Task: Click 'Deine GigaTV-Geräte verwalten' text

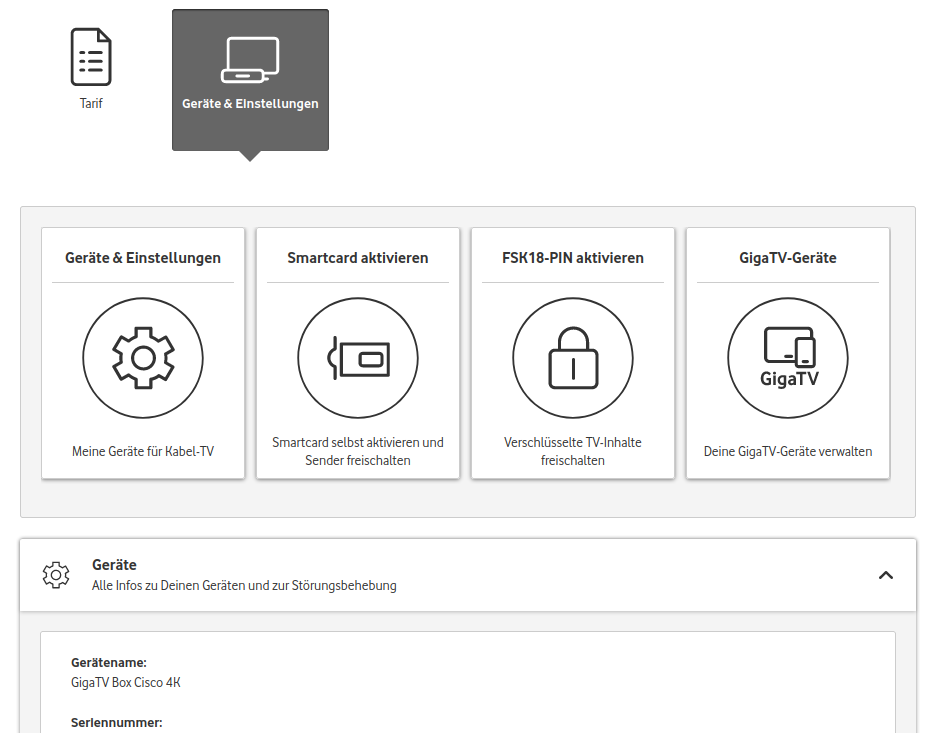Action: tap(788, 451)
